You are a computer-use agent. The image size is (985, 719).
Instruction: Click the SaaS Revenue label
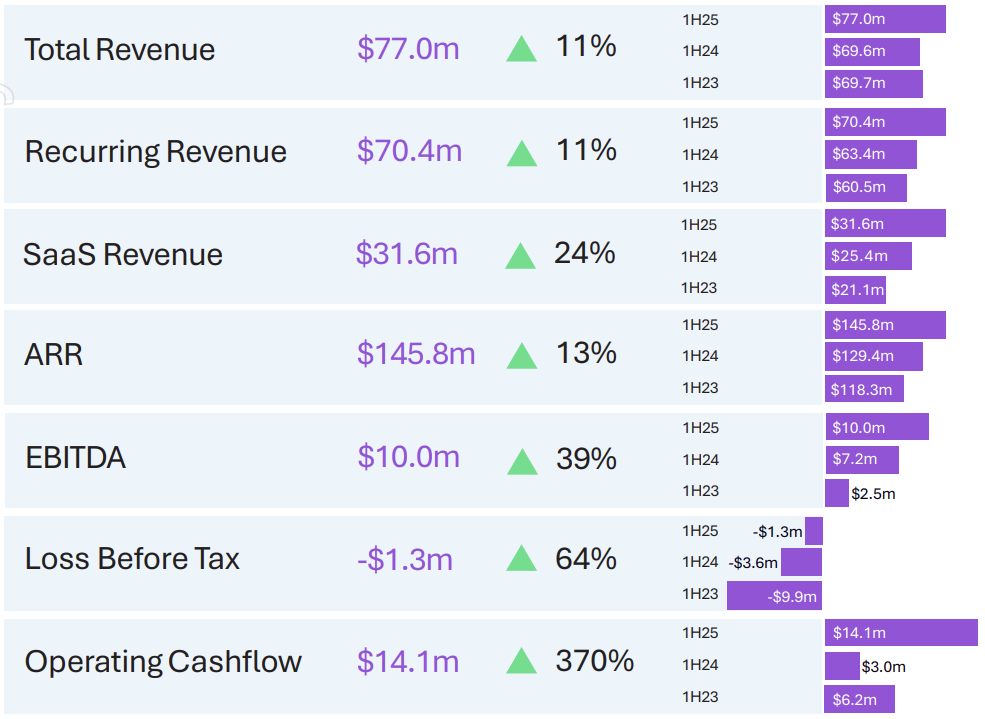click(x=123, y=254)
